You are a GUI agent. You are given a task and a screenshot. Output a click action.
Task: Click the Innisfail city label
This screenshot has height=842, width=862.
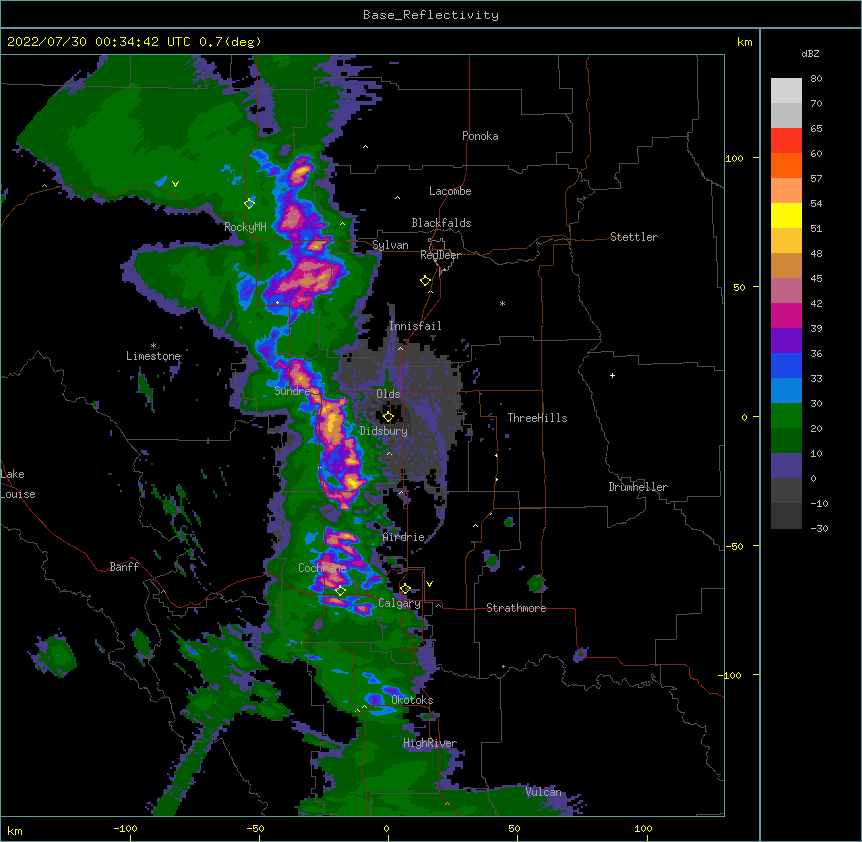point(415,326)
